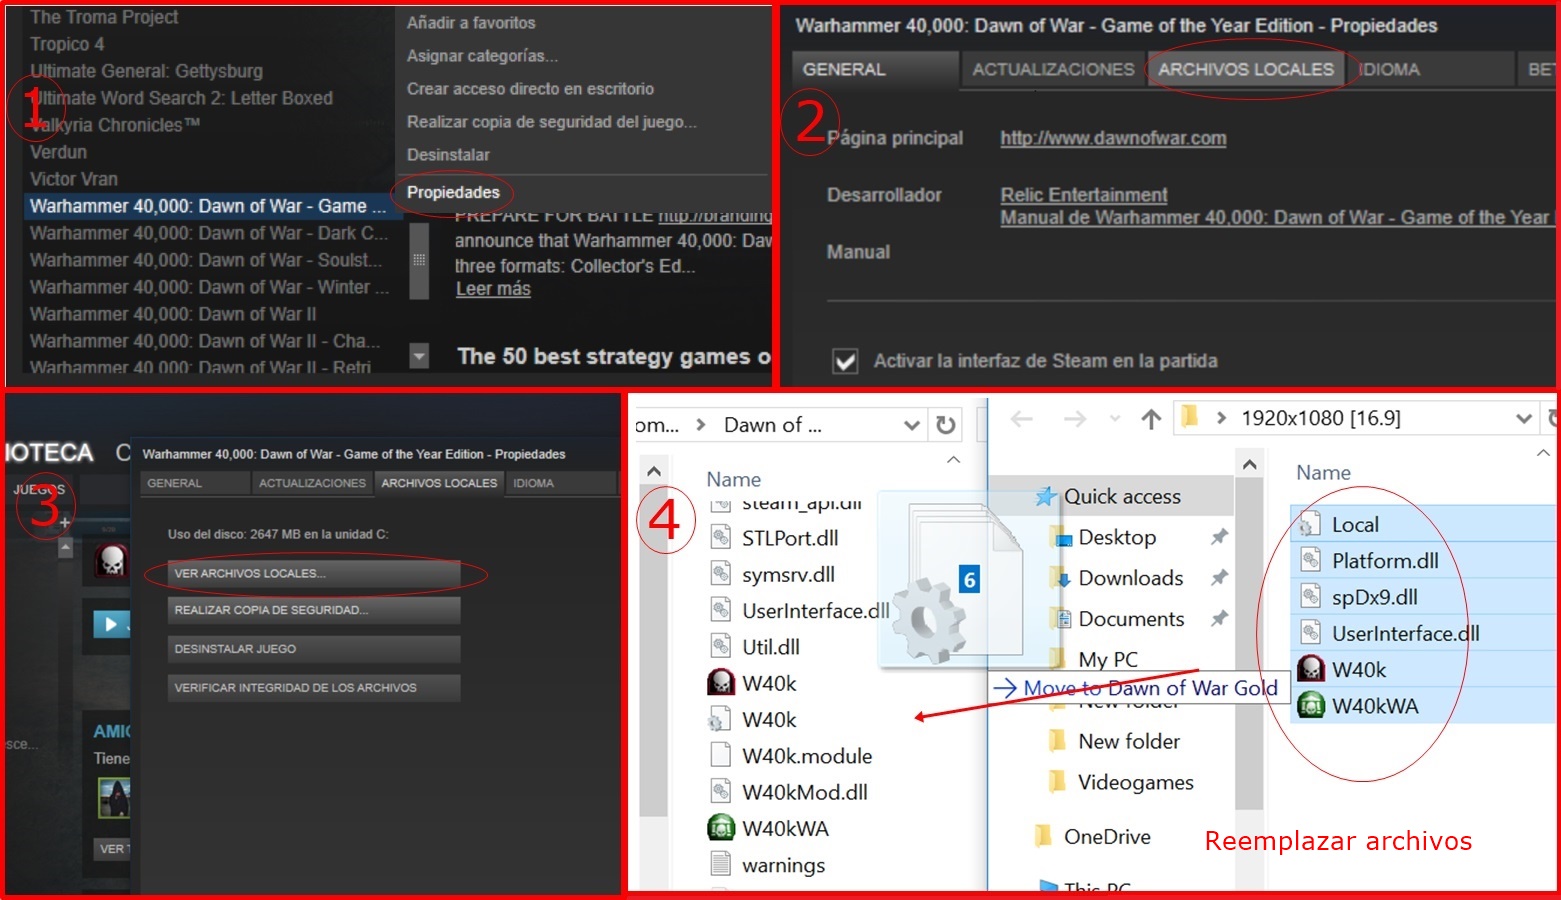Viewport: 1561px width, 900px height.
Task: Choose Asignar categorías from context menu
Action: pos(482,56)
